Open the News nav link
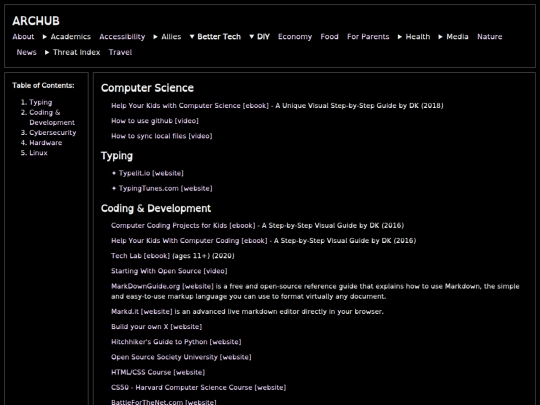Screen dimensions: 540x405 click(27, 52)
